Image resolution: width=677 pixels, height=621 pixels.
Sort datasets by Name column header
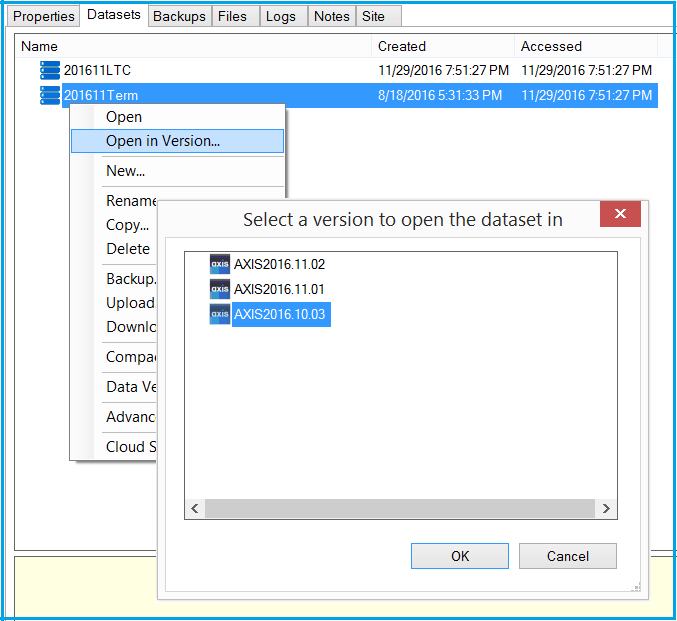click(x=193, y=46)
